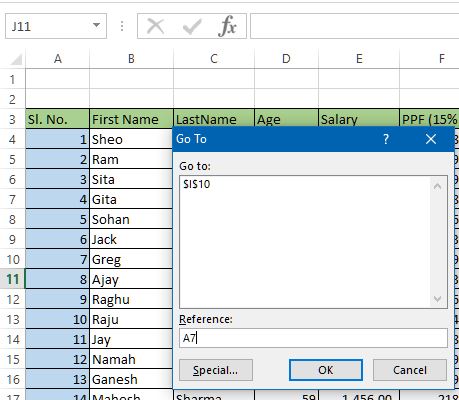Click the Go to list scroll down arrow
Viewport: 459px width, 400px height.
437,299
